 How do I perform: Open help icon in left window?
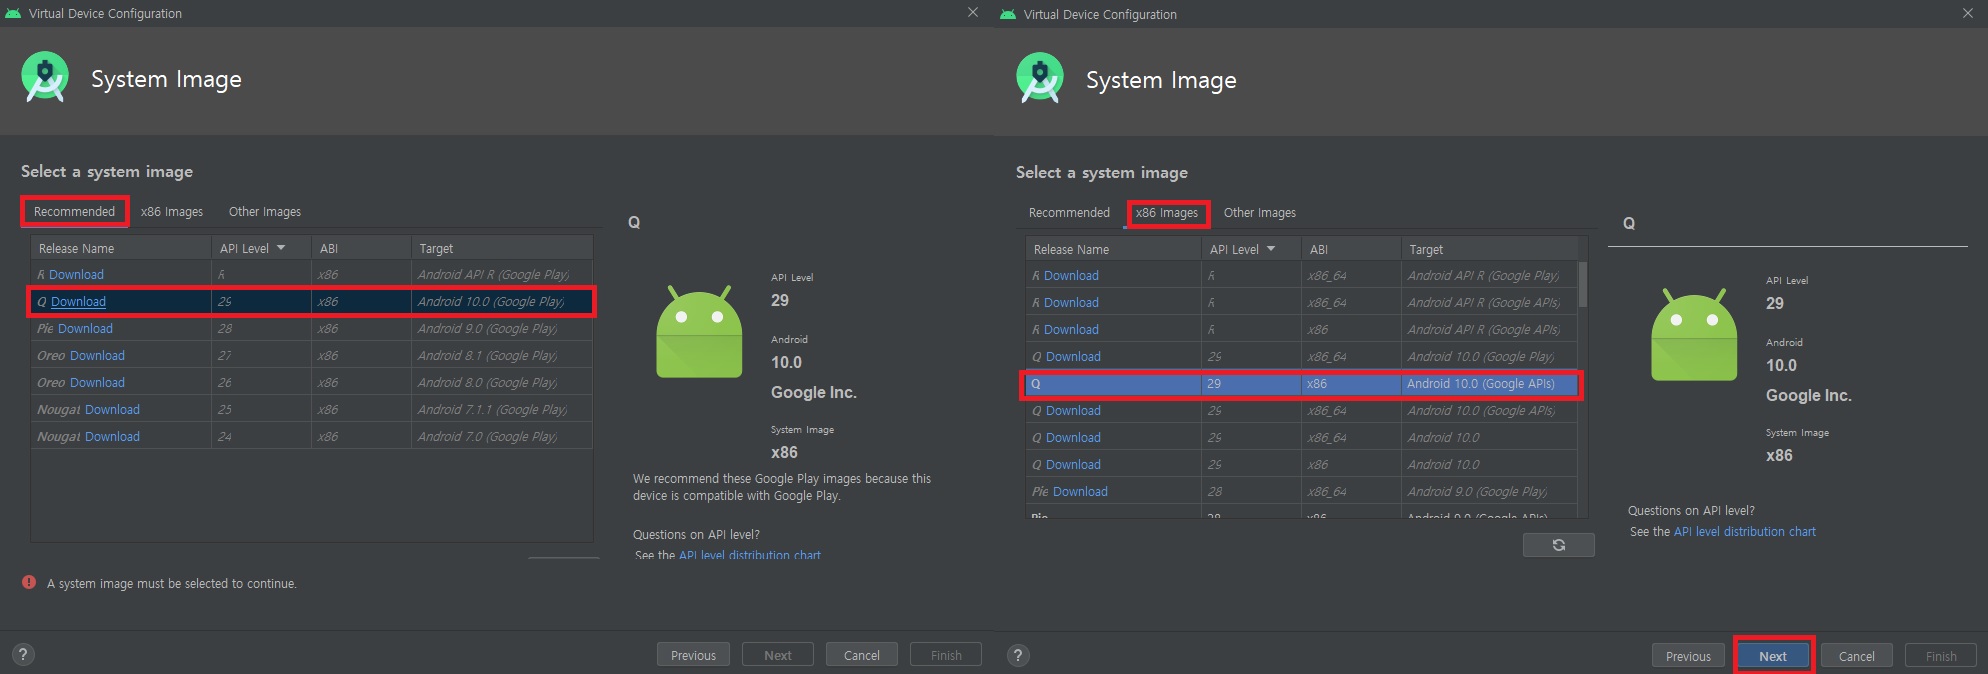tap(22, 655)
